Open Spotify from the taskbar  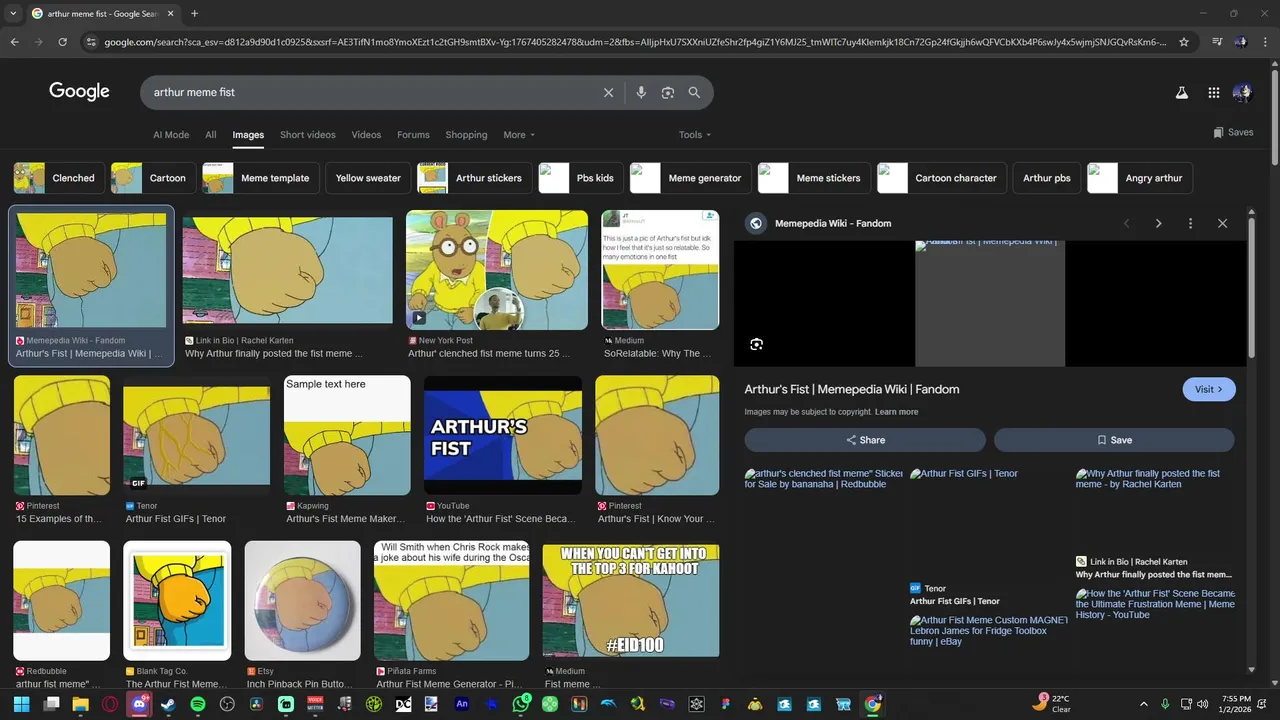(198, 704)
